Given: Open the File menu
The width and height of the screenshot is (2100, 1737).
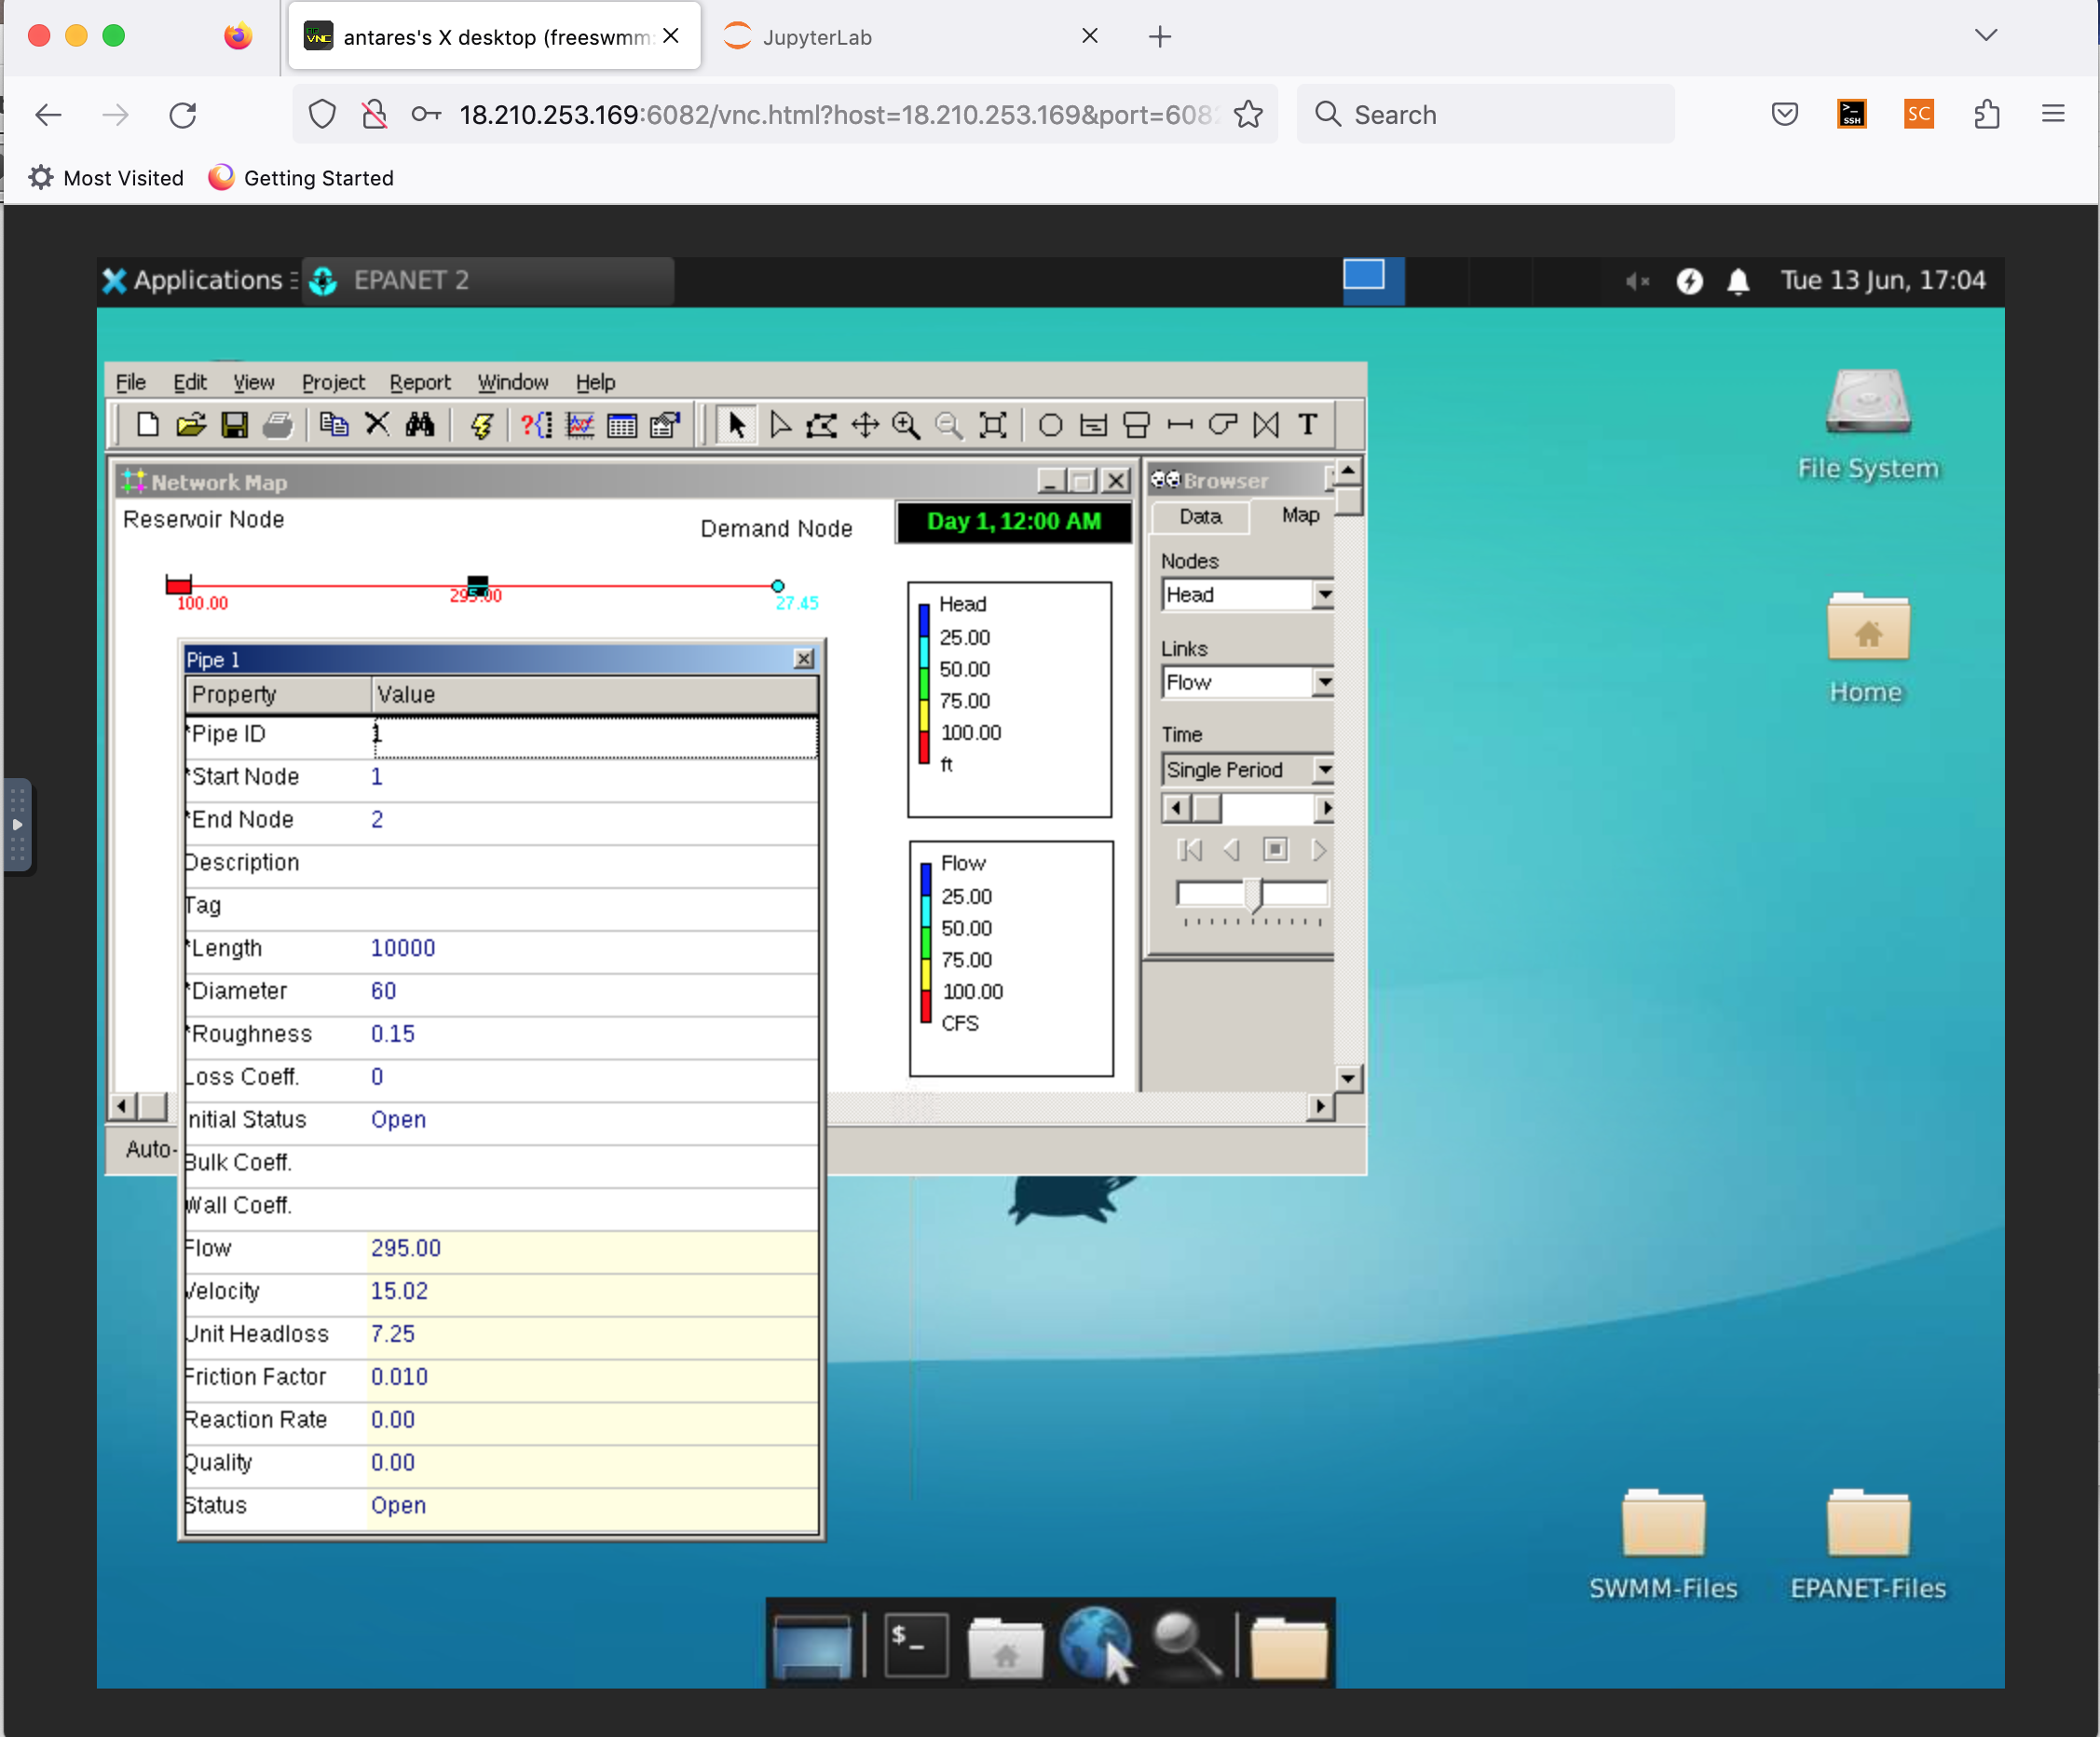Looking at the screenshot, I should point(131,382).
